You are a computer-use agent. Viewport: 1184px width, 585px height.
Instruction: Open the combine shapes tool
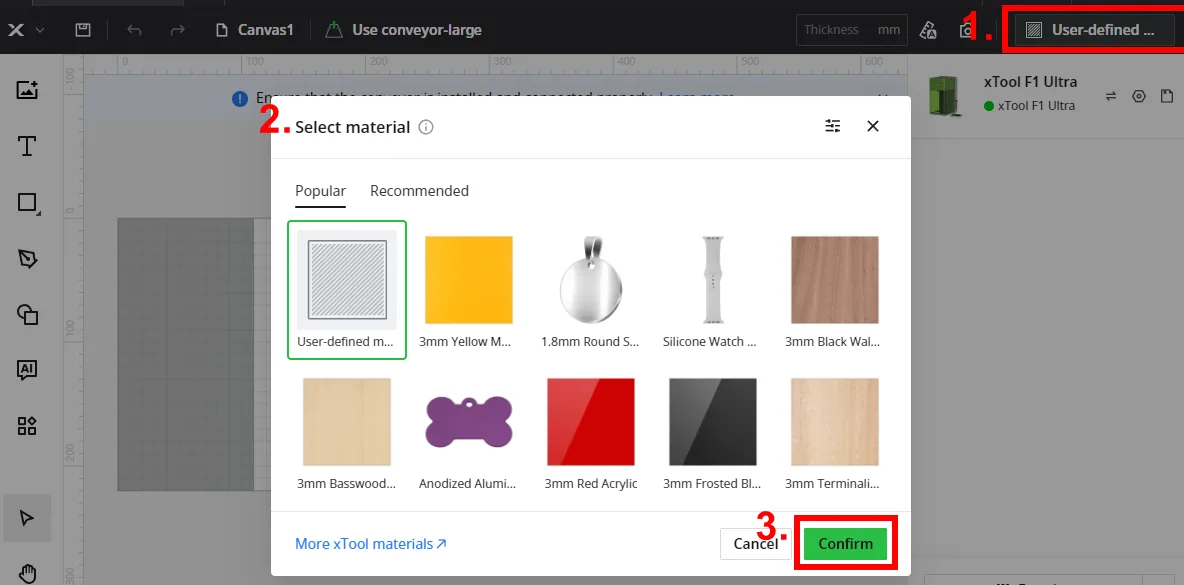(x=27, y=315)
